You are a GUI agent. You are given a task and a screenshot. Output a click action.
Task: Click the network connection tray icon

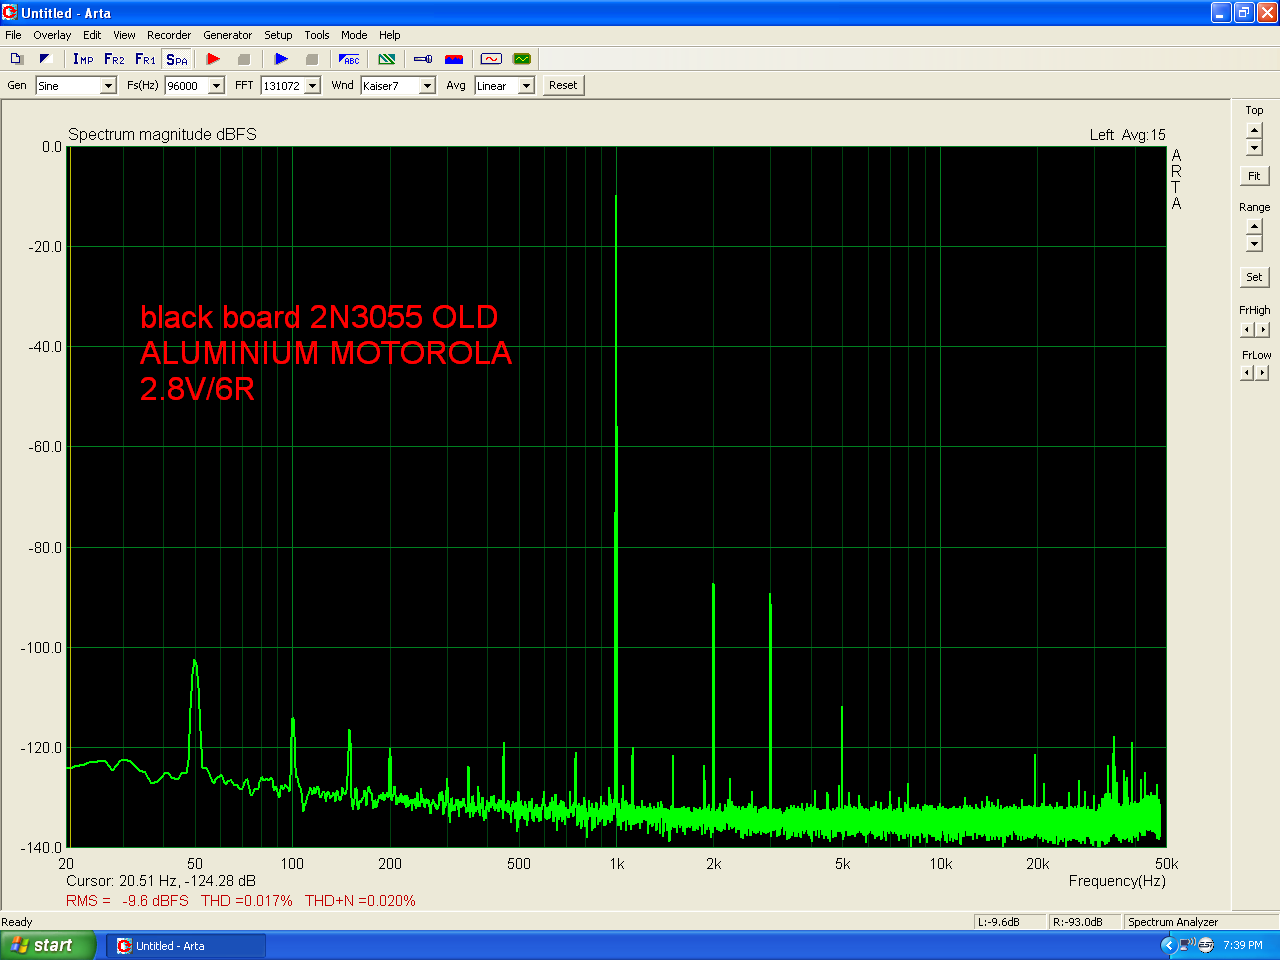(1187, 945)
